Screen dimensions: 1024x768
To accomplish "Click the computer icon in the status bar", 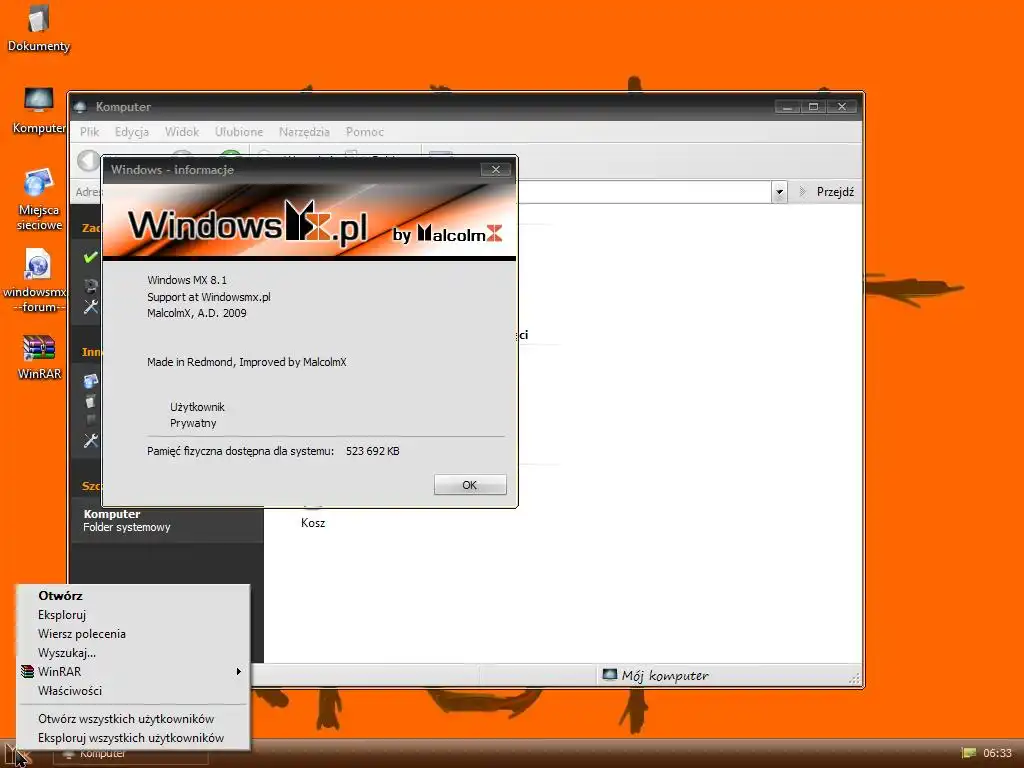I will (x=609, y=675).
